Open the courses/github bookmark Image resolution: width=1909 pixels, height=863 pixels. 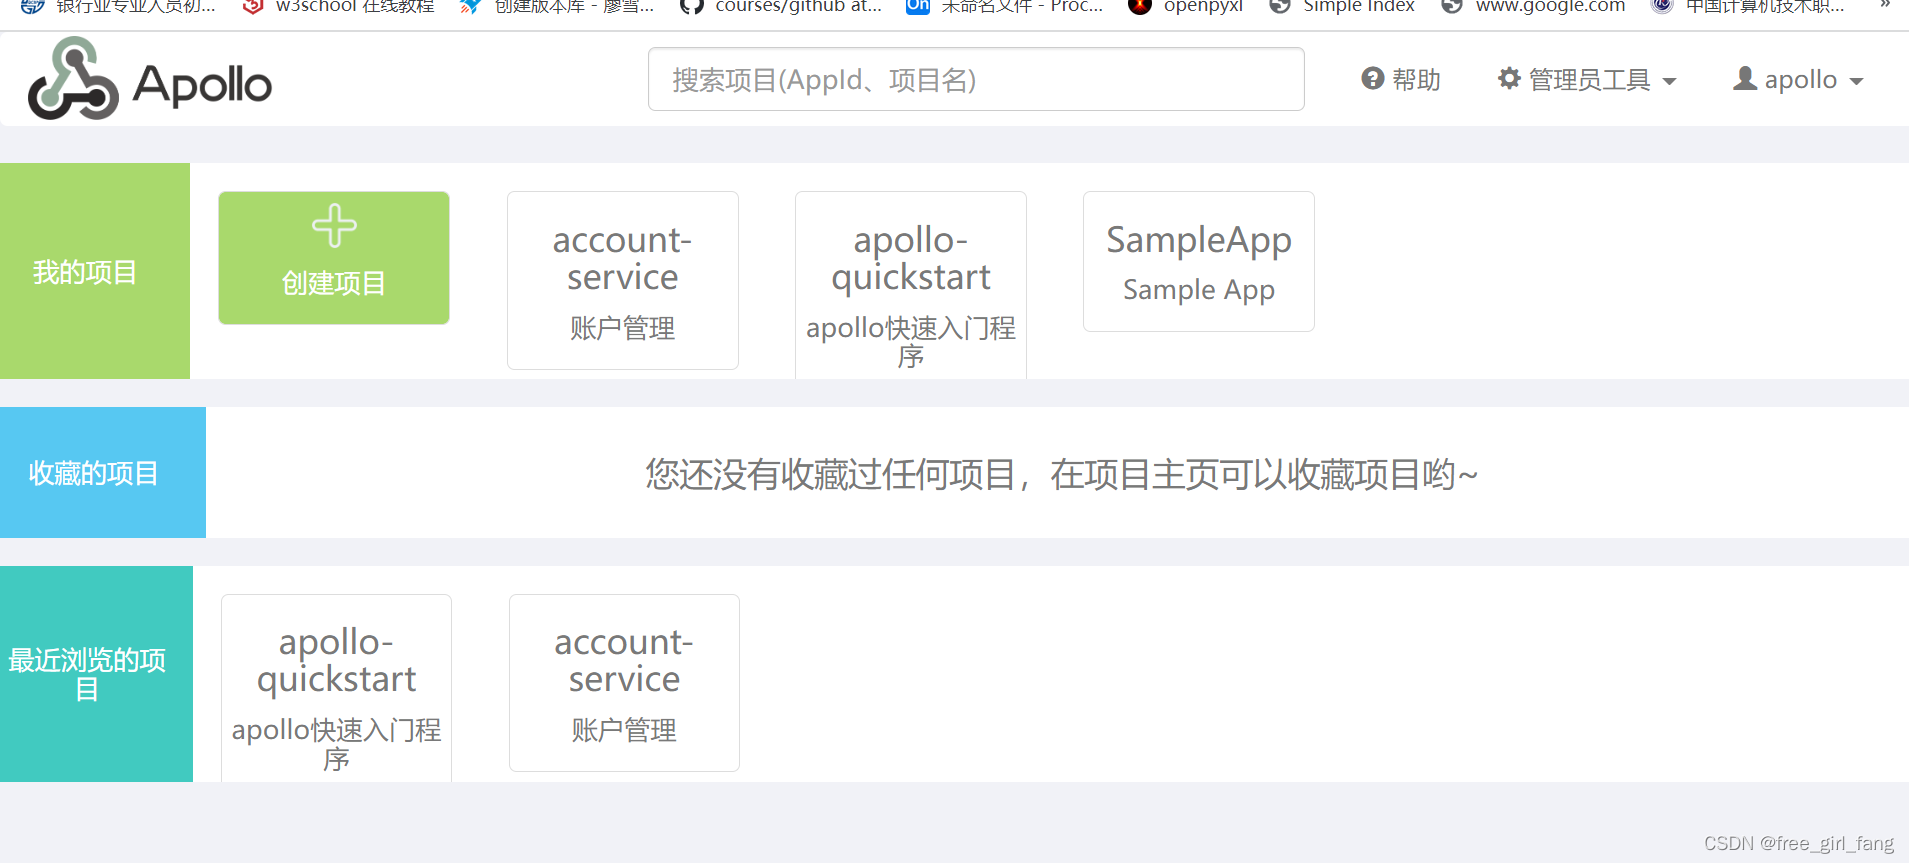781,6
